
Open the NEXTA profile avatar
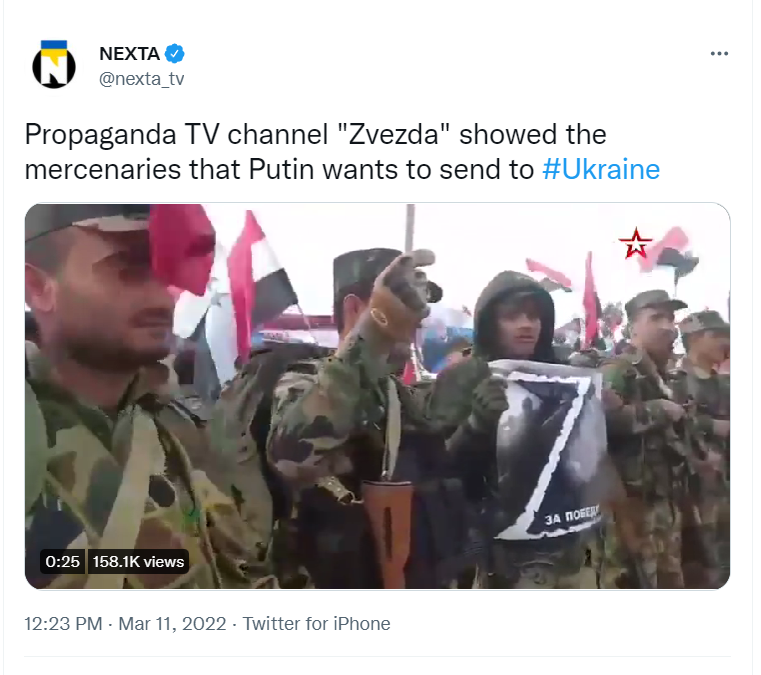[54, 65]
